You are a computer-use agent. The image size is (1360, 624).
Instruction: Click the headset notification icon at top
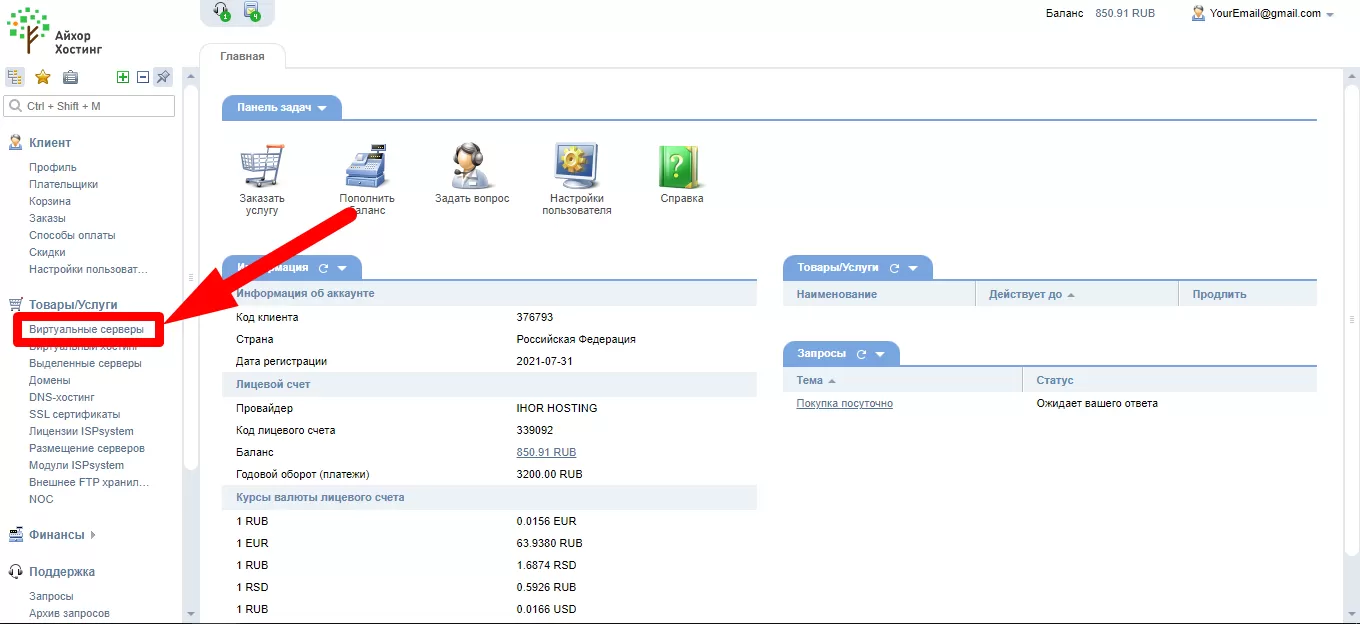221,11
